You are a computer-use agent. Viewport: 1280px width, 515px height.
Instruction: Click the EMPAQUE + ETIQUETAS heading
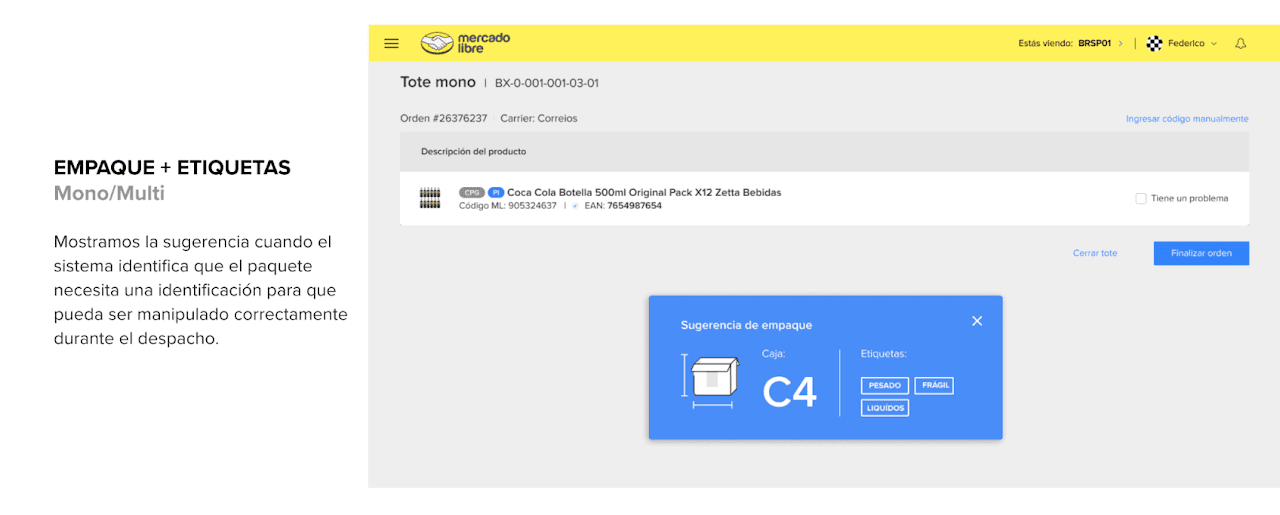click(172, 168)
